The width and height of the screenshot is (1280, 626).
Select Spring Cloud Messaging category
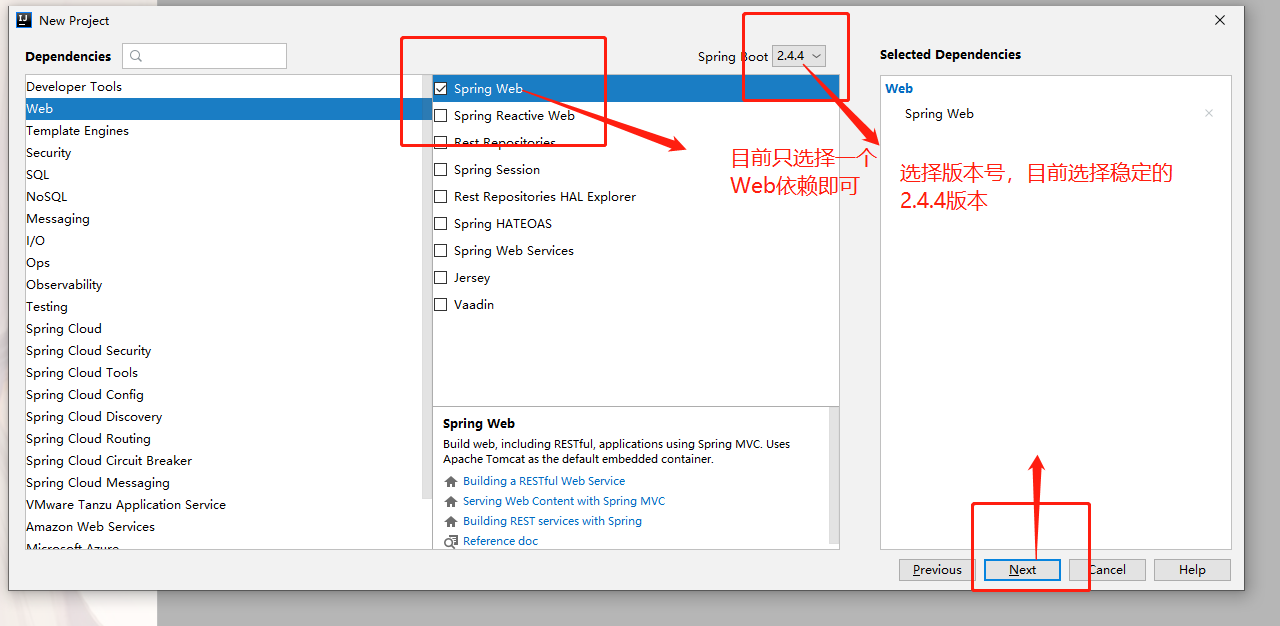pyautogui.click(x=224, y=483)
